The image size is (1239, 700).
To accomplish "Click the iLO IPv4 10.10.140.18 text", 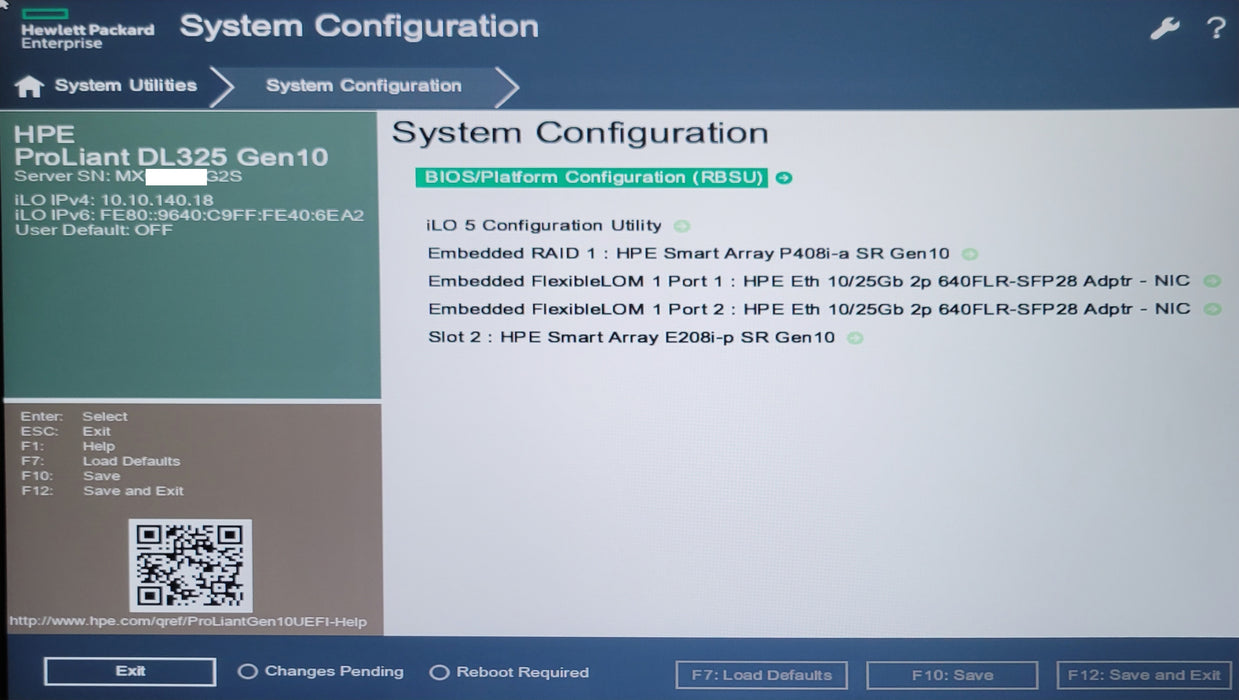I will (114, 201).
